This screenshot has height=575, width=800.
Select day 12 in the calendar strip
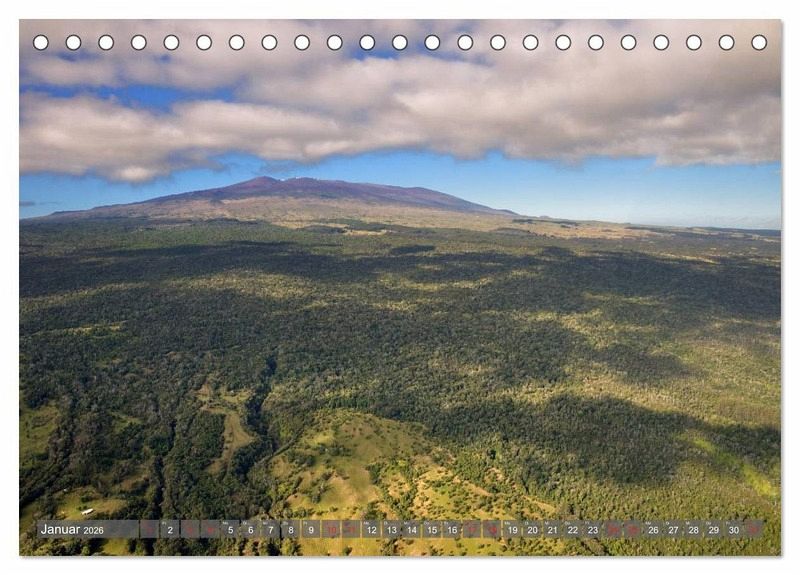pyautogui.click(x=371, y=529)
